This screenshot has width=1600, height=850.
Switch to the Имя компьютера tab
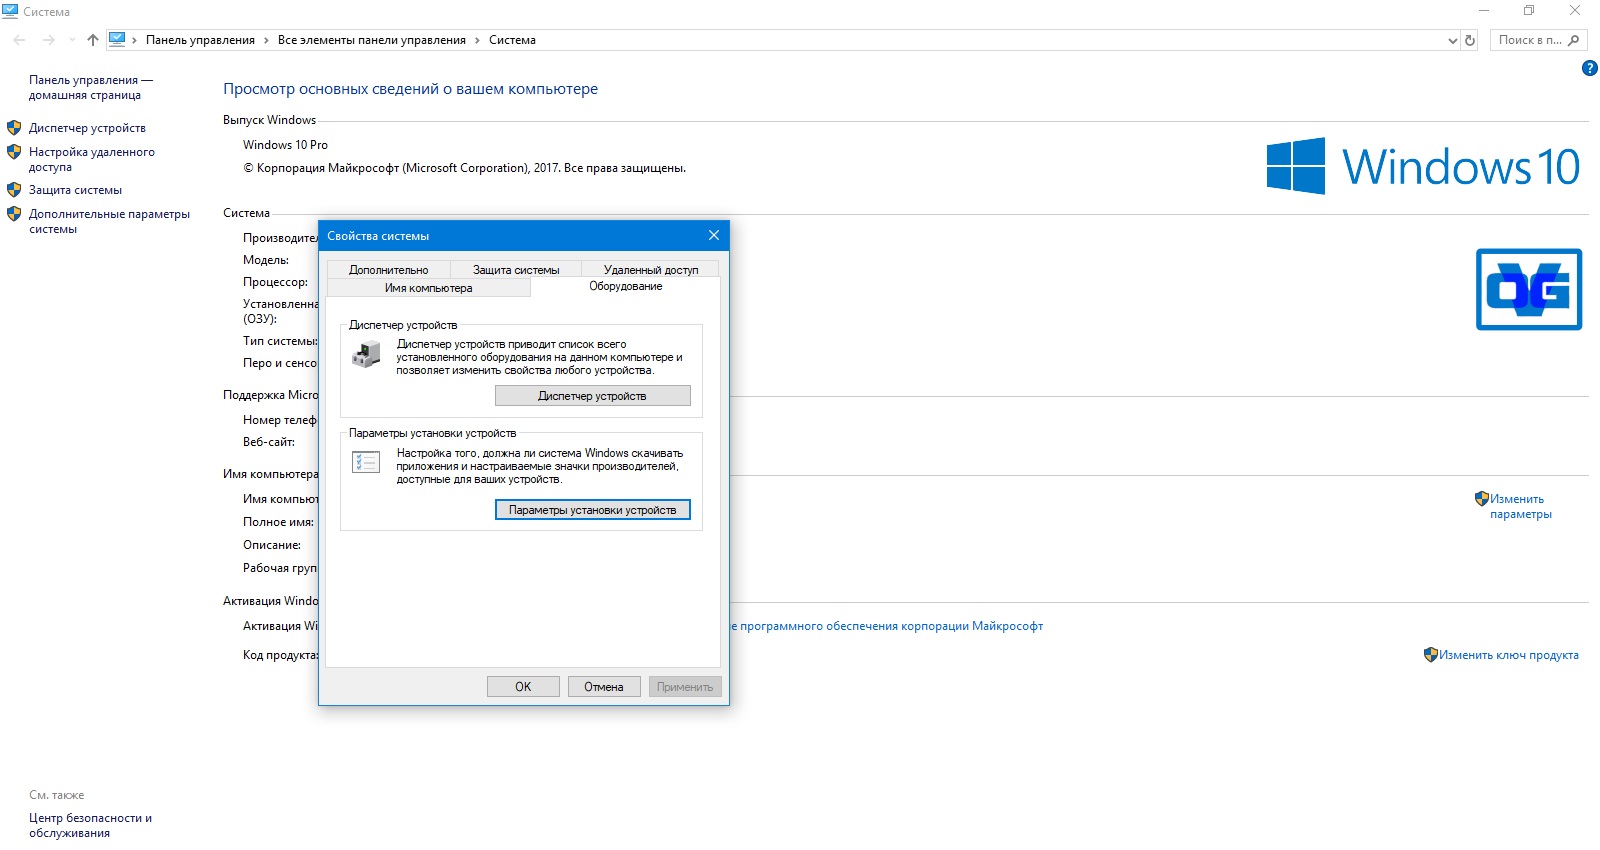click(428, 288)
